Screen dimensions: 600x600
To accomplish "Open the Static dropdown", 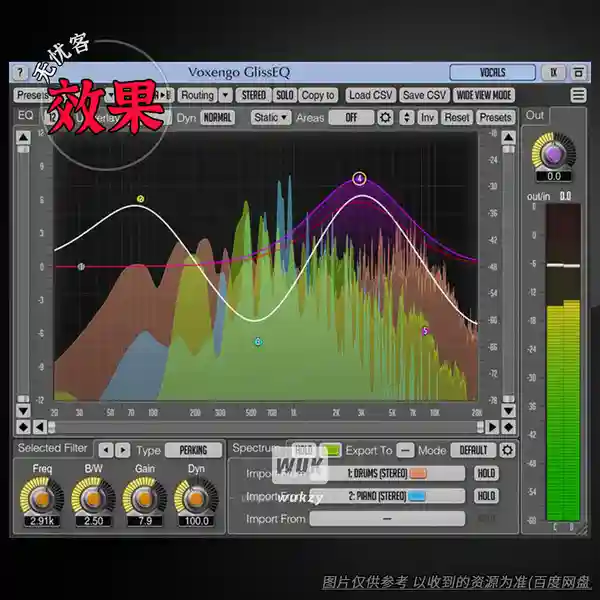I will (x=271, y=117).
